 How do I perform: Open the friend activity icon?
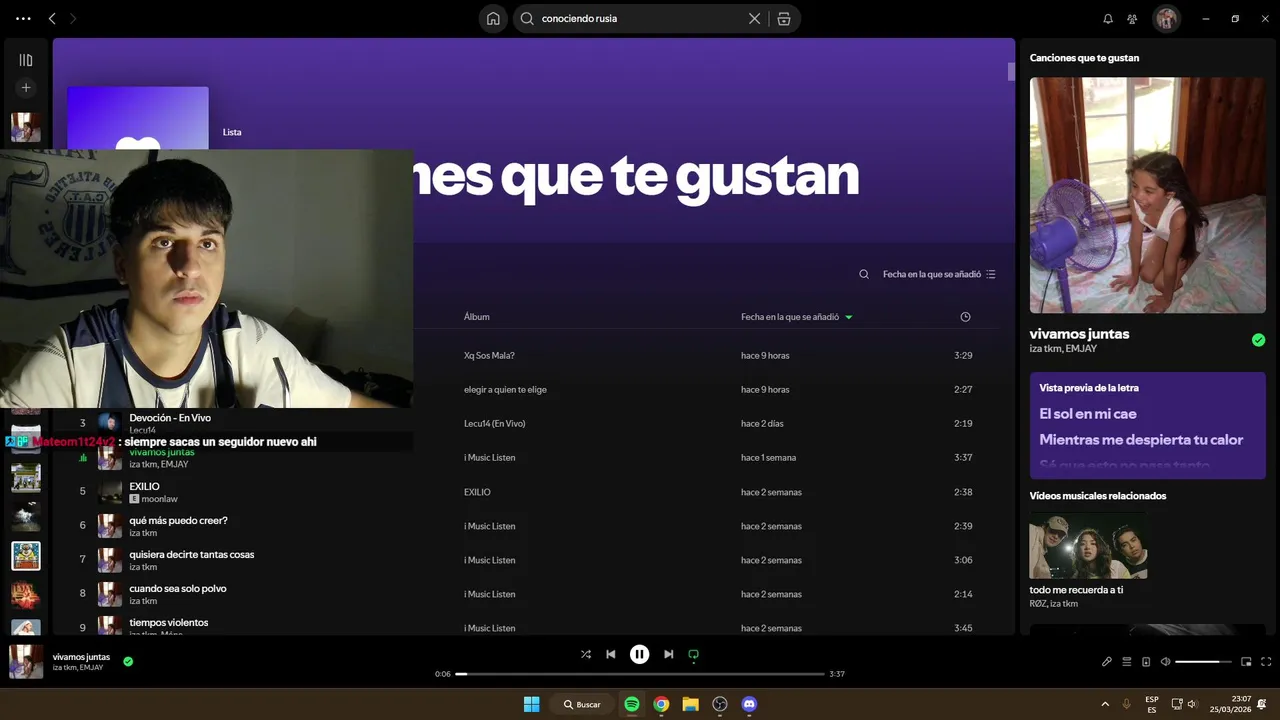(1132, 19)
